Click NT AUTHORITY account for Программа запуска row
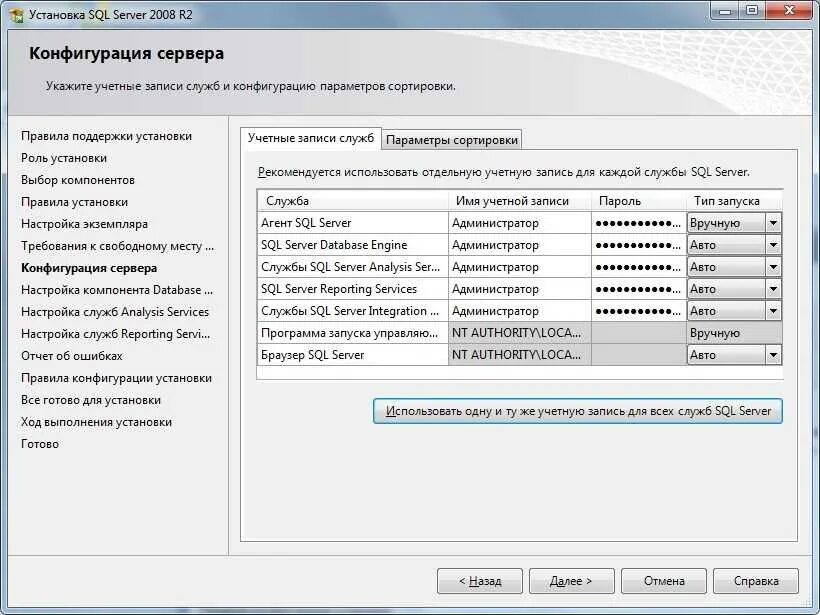 [520, 333]
